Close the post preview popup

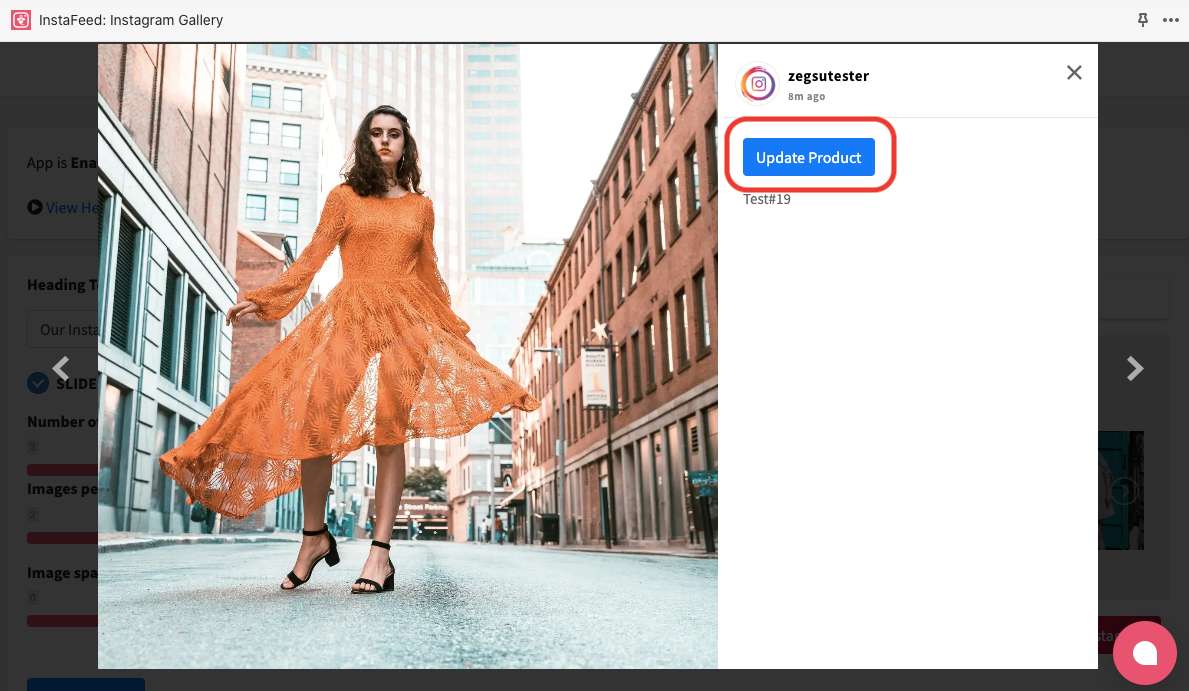1074,73
